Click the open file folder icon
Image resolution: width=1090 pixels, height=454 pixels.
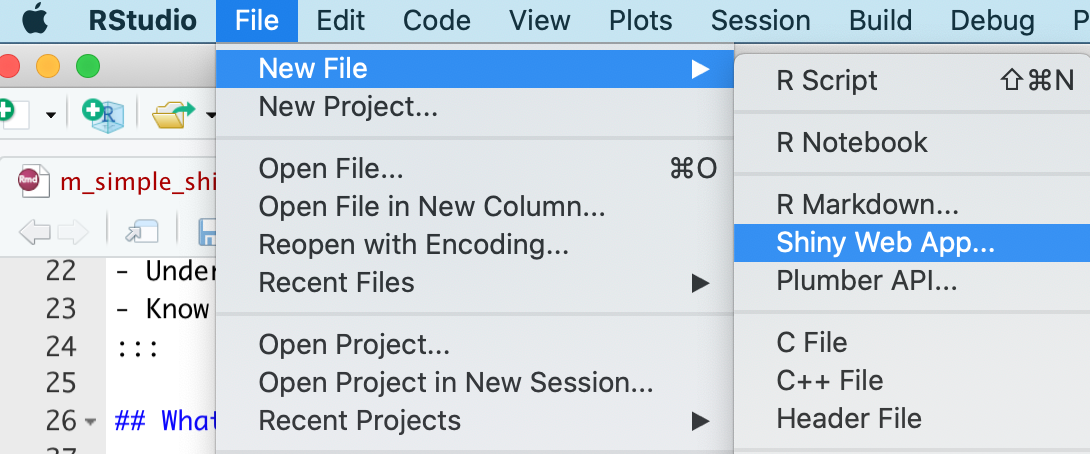172,115
